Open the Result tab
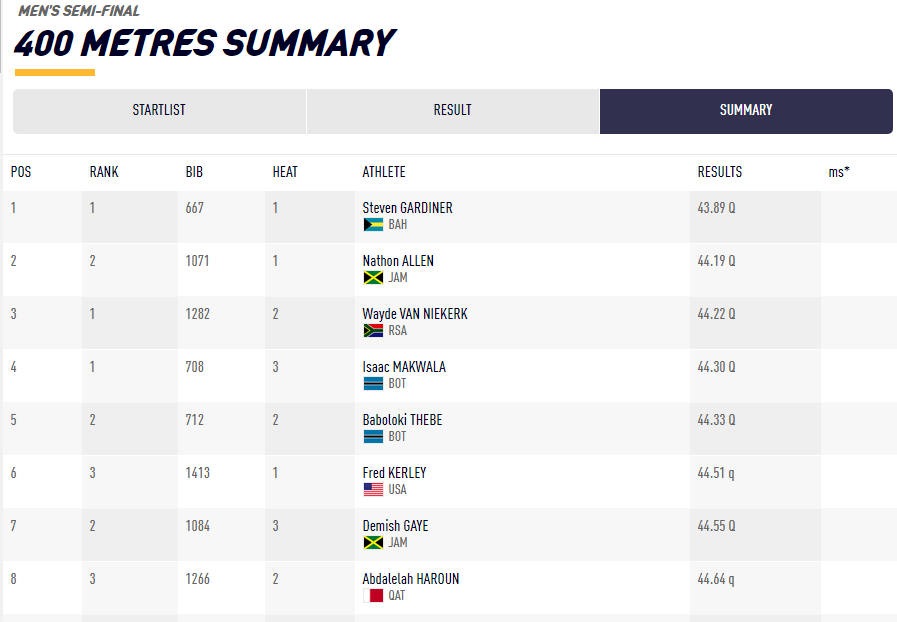This screenshot has width=897, height=622. [x=452, y=111]
